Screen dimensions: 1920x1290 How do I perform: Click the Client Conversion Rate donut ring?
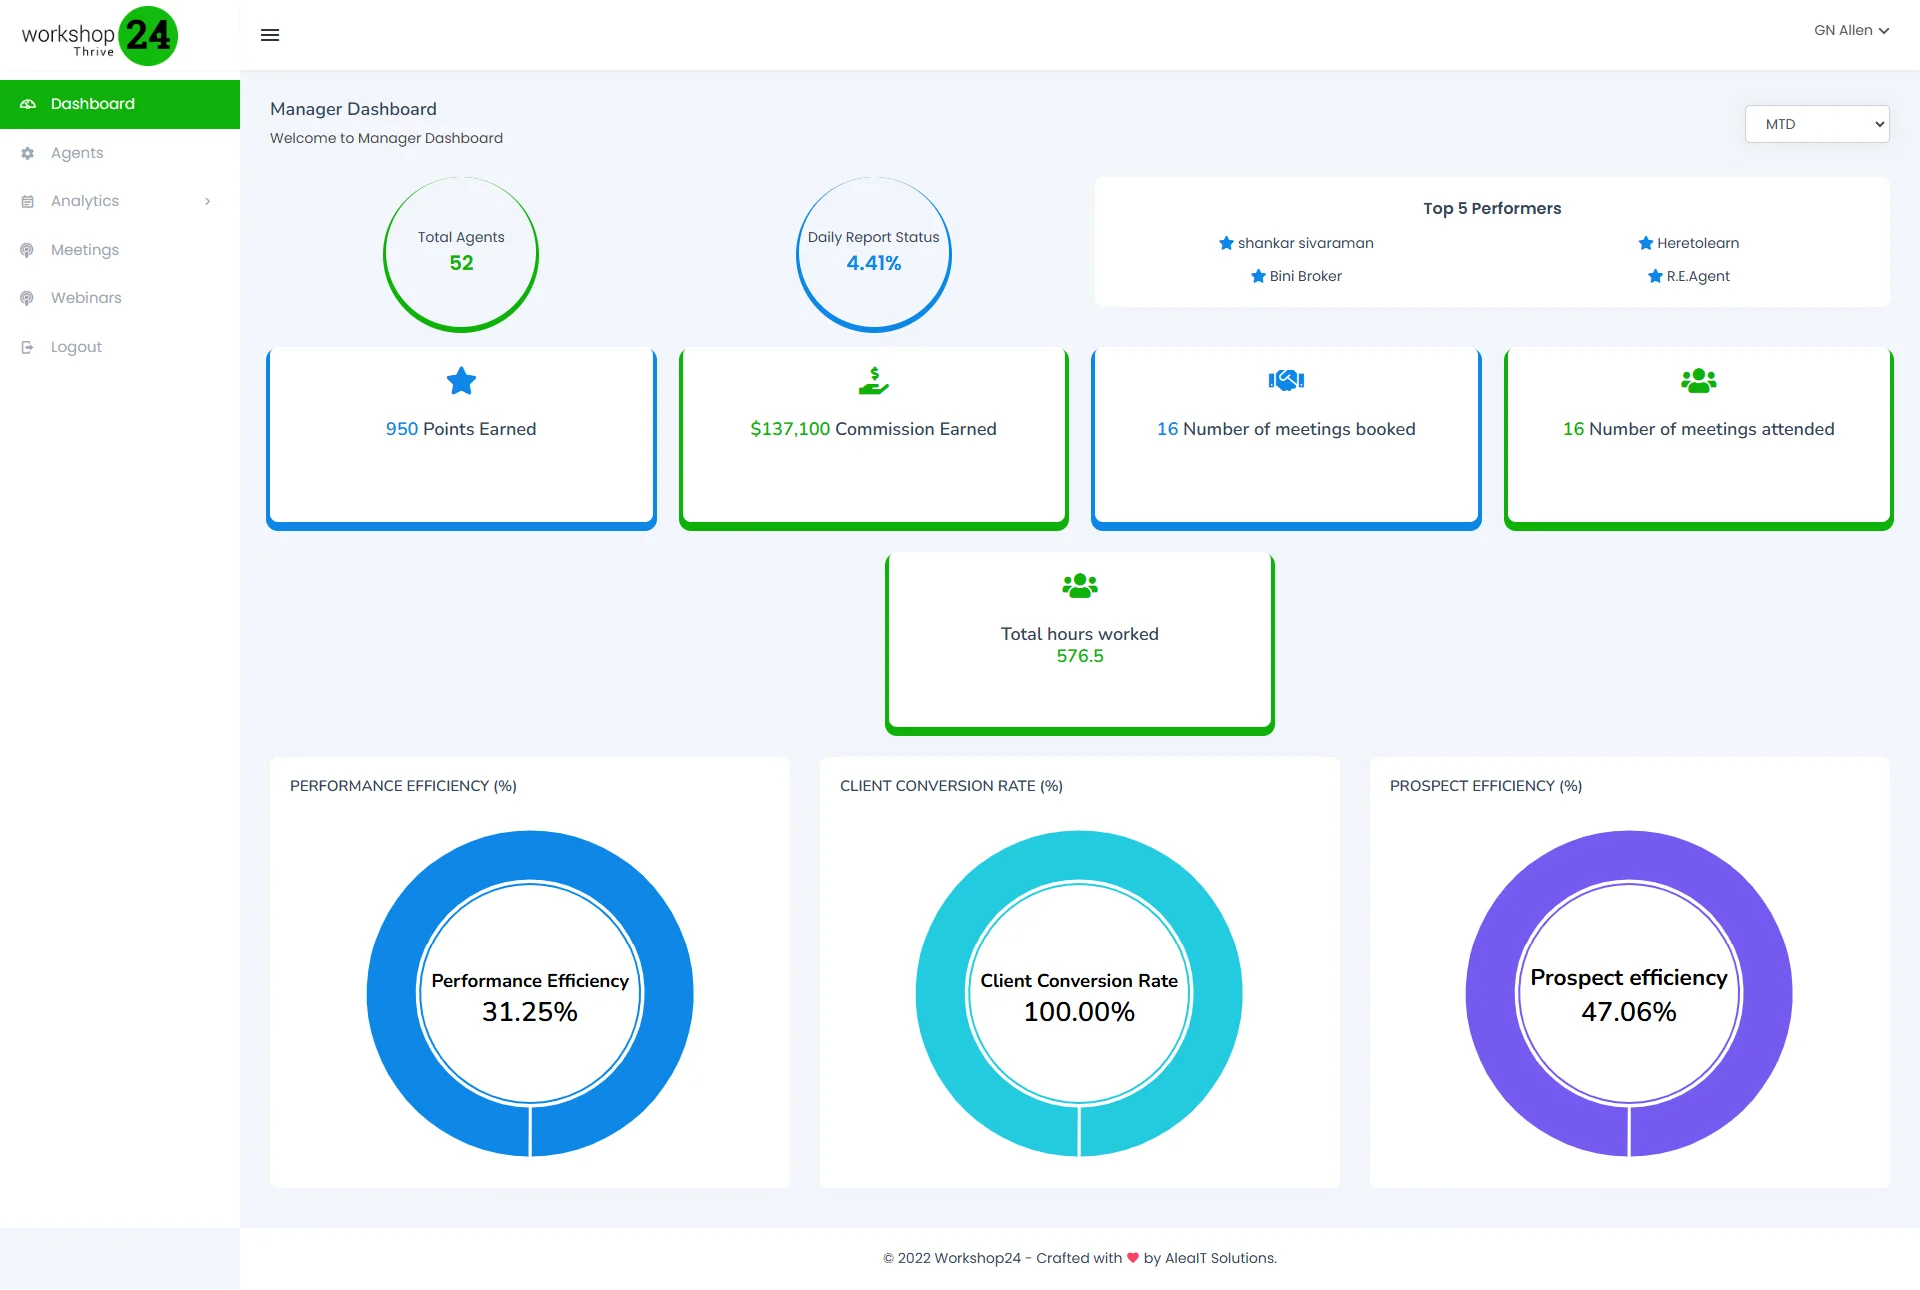[x=942, y=994]
